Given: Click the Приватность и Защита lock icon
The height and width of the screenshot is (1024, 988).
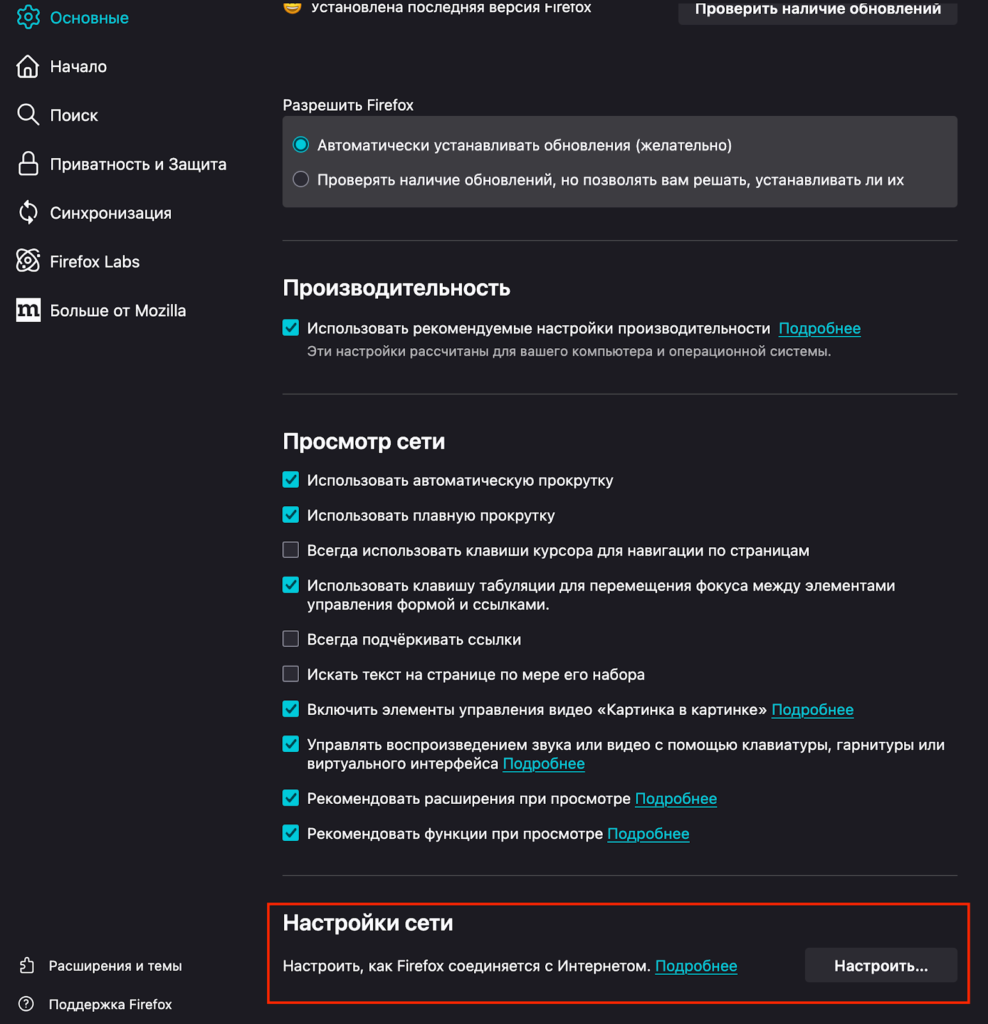Looking at the screenshot, I should click(27, 163).
